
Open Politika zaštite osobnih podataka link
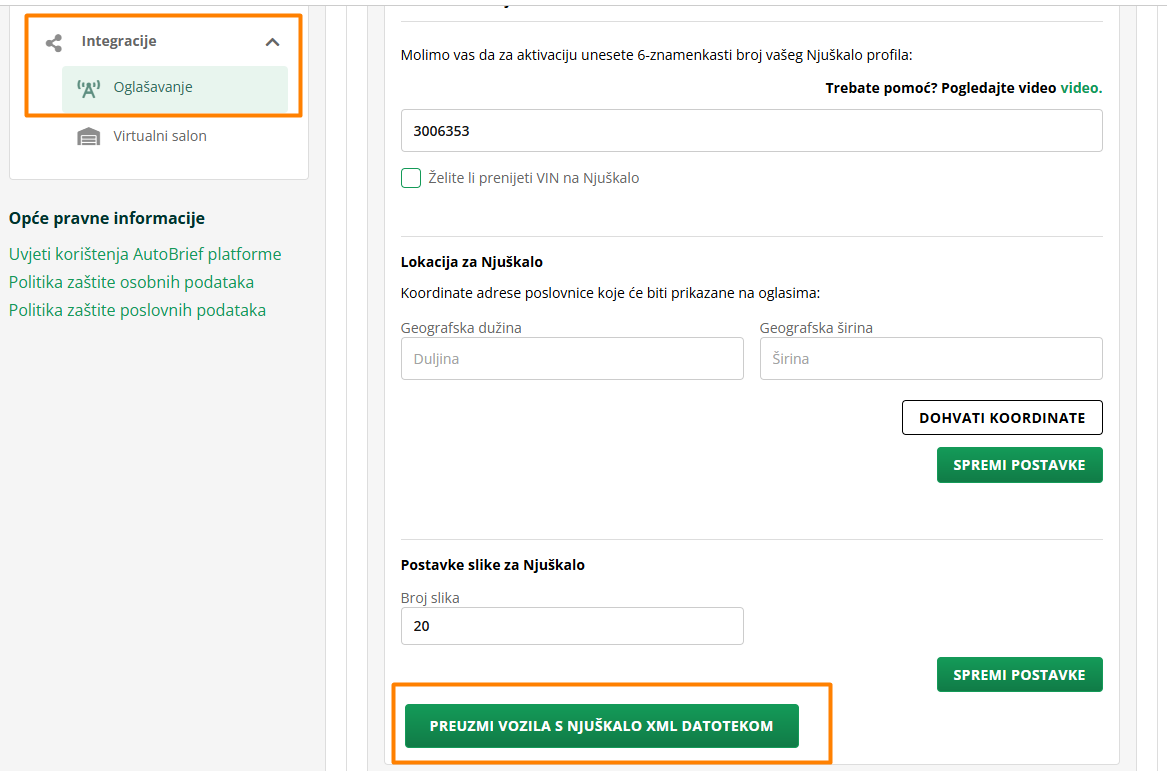click(x=131, y=282)
